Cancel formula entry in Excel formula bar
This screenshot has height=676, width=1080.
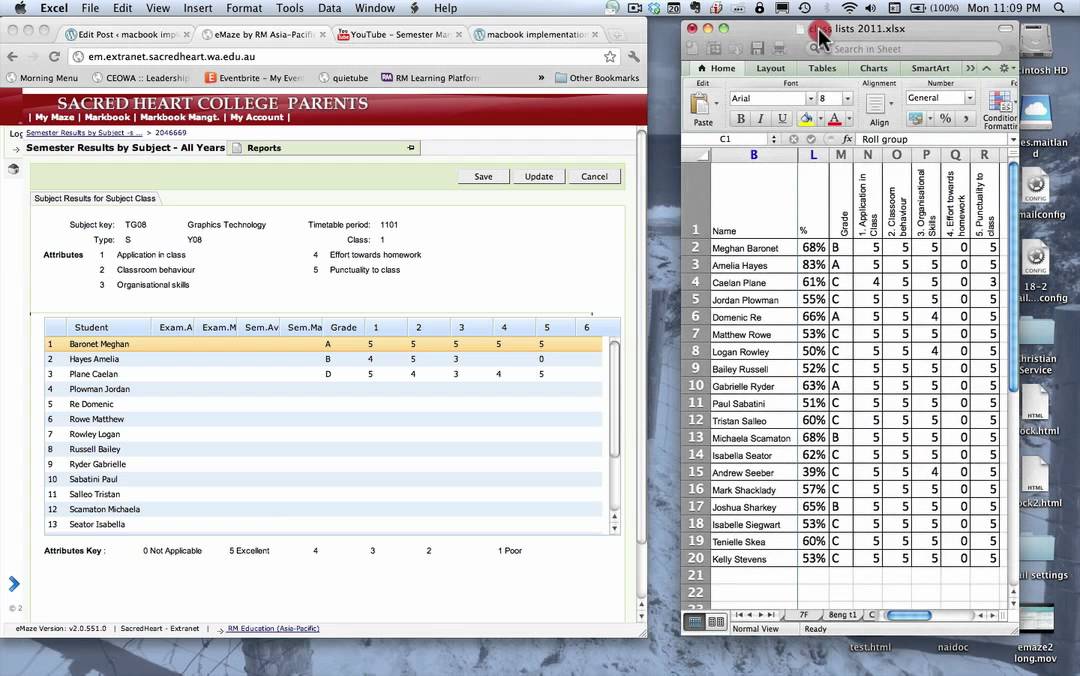click(794, 139)
